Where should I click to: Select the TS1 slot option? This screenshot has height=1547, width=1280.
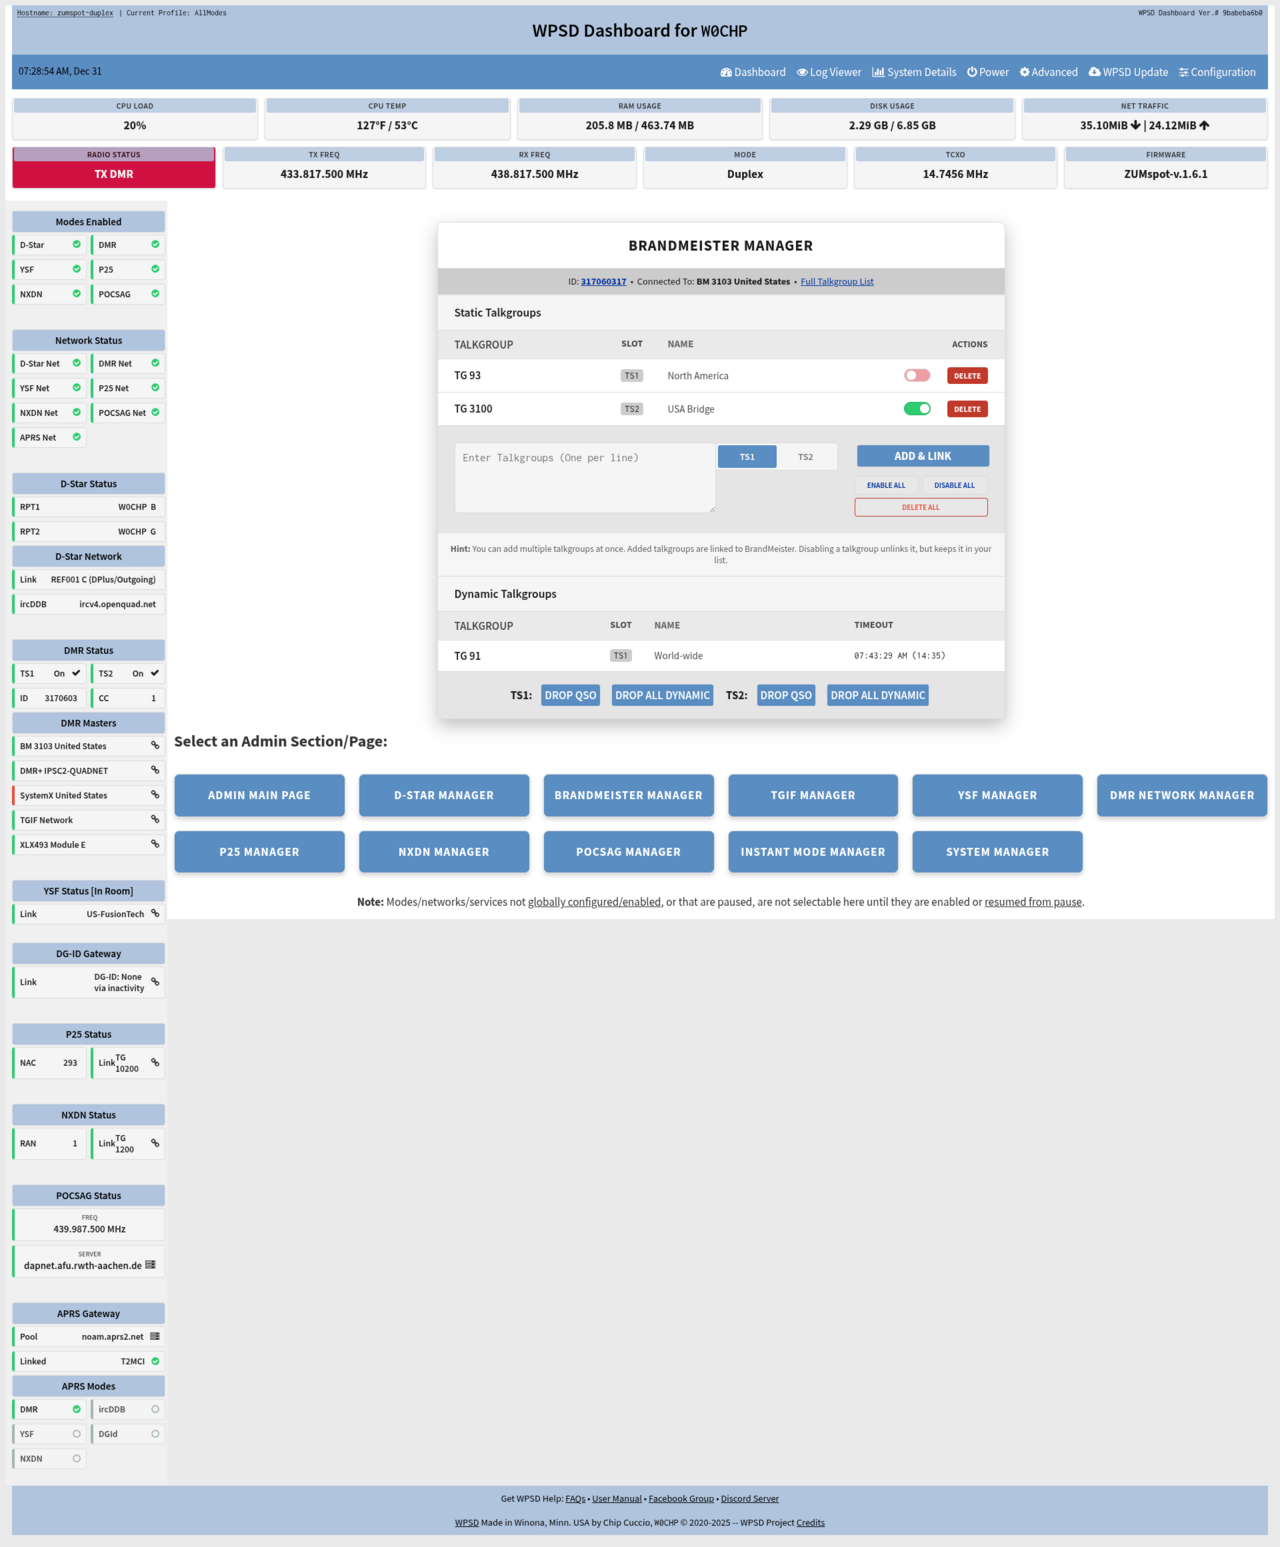747,457
